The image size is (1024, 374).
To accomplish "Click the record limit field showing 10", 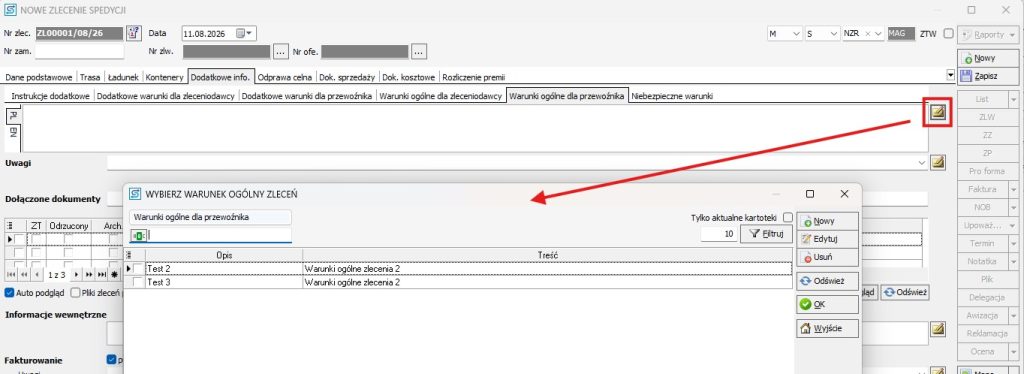I will [718, 234].
